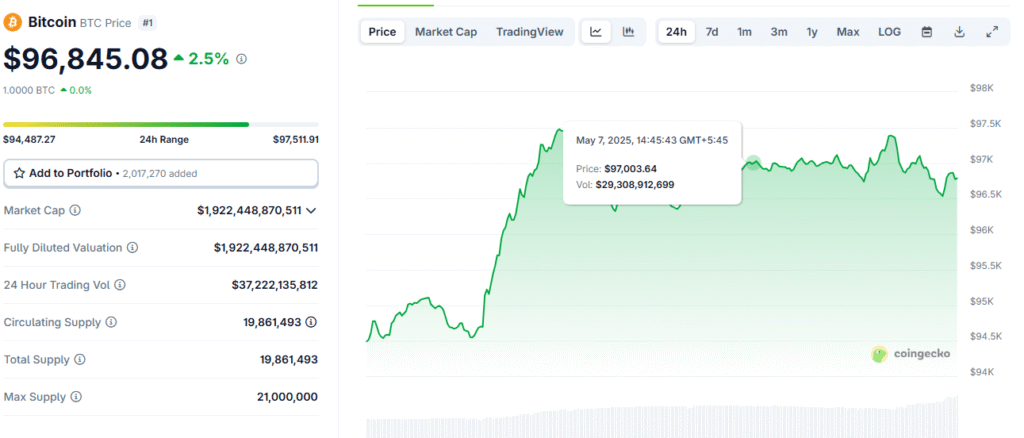1024x438 pixels.
Task: Click the star icon in Add to Portfolio
Action: [19, 174]
